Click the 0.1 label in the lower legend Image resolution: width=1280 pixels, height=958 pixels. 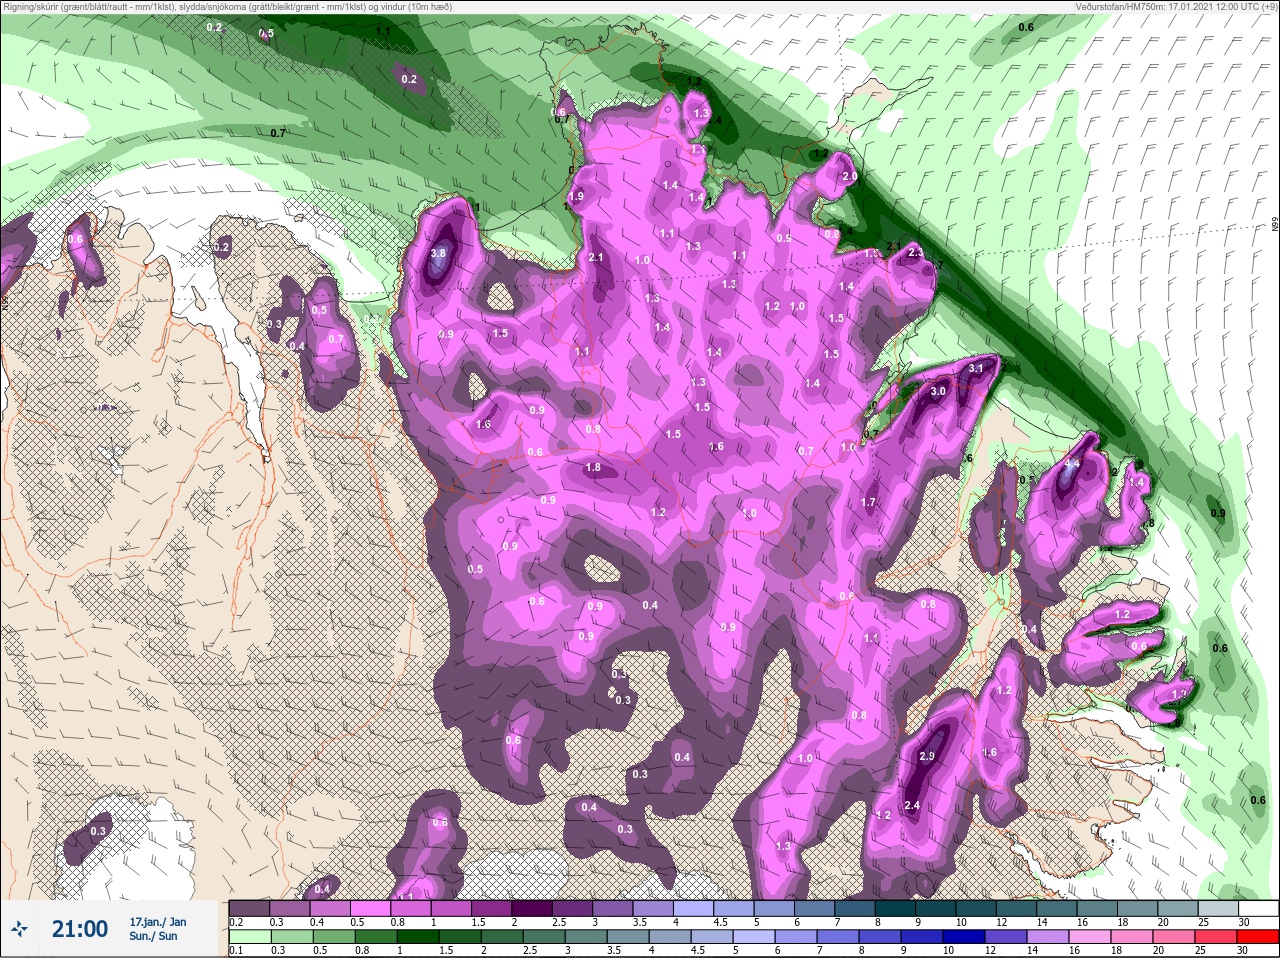coord(236,950)
